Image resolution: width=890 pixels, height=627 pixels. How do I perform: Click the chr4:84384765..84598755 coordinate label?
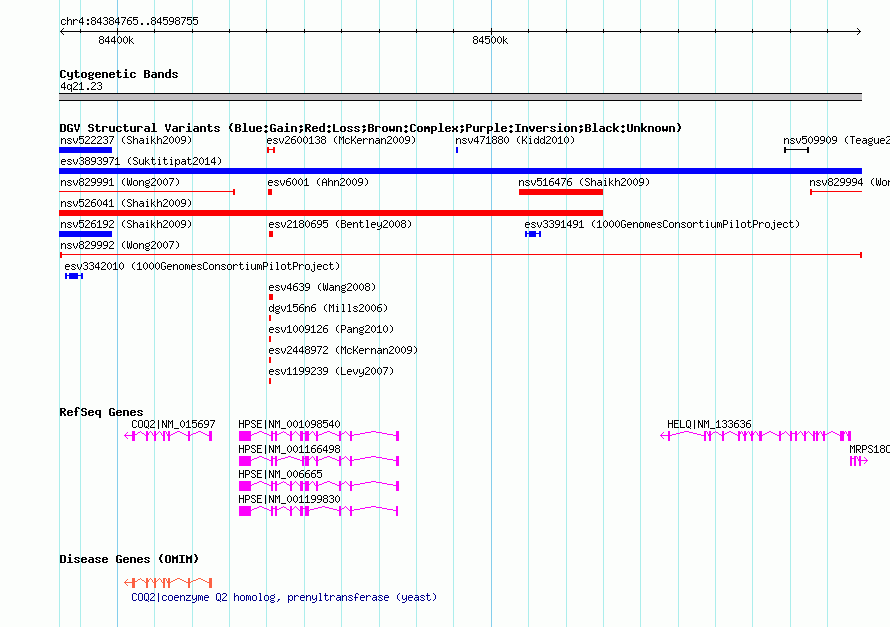point(129,21)
